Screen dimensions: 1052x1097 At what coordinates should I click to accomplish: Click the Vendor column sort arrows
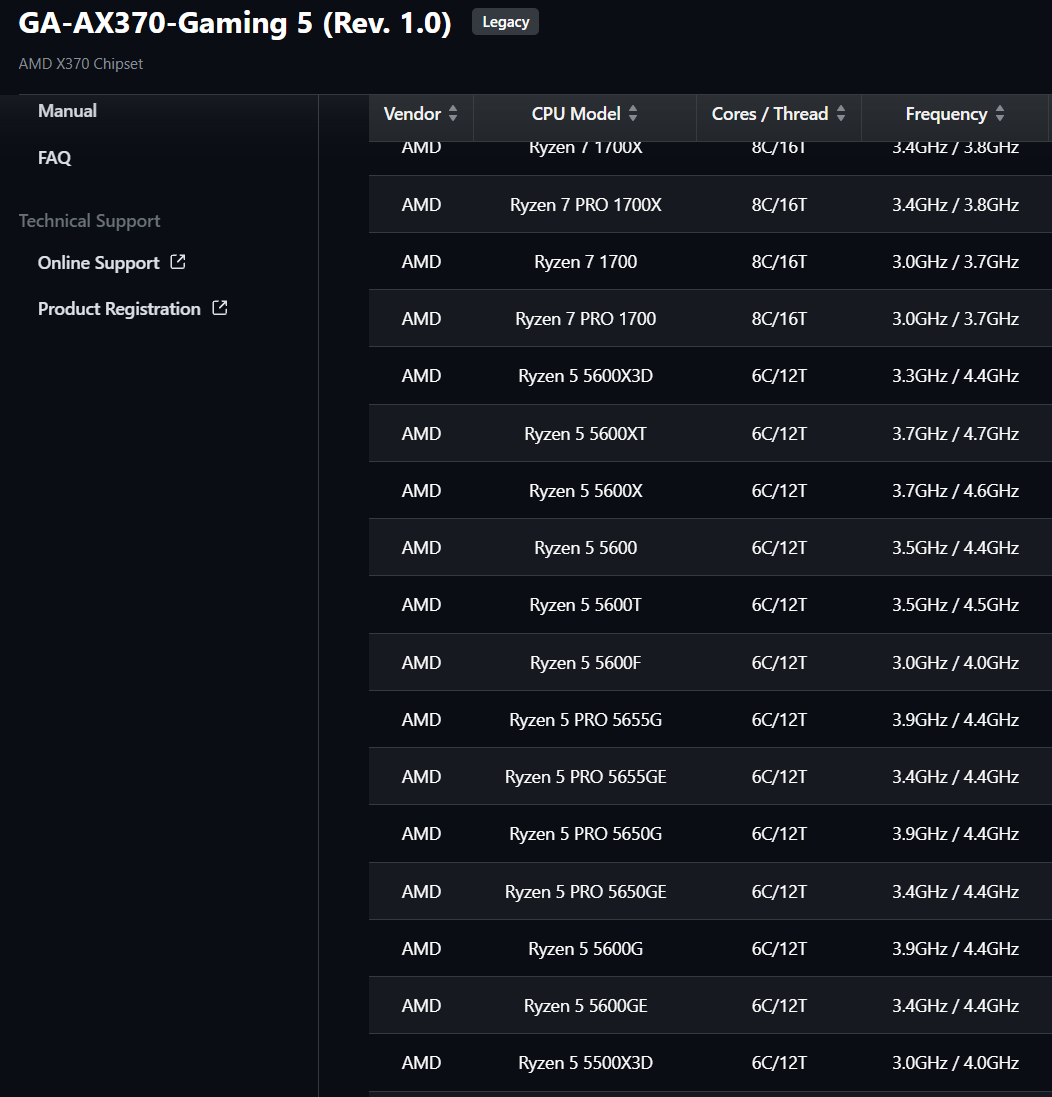click(453, 113)
